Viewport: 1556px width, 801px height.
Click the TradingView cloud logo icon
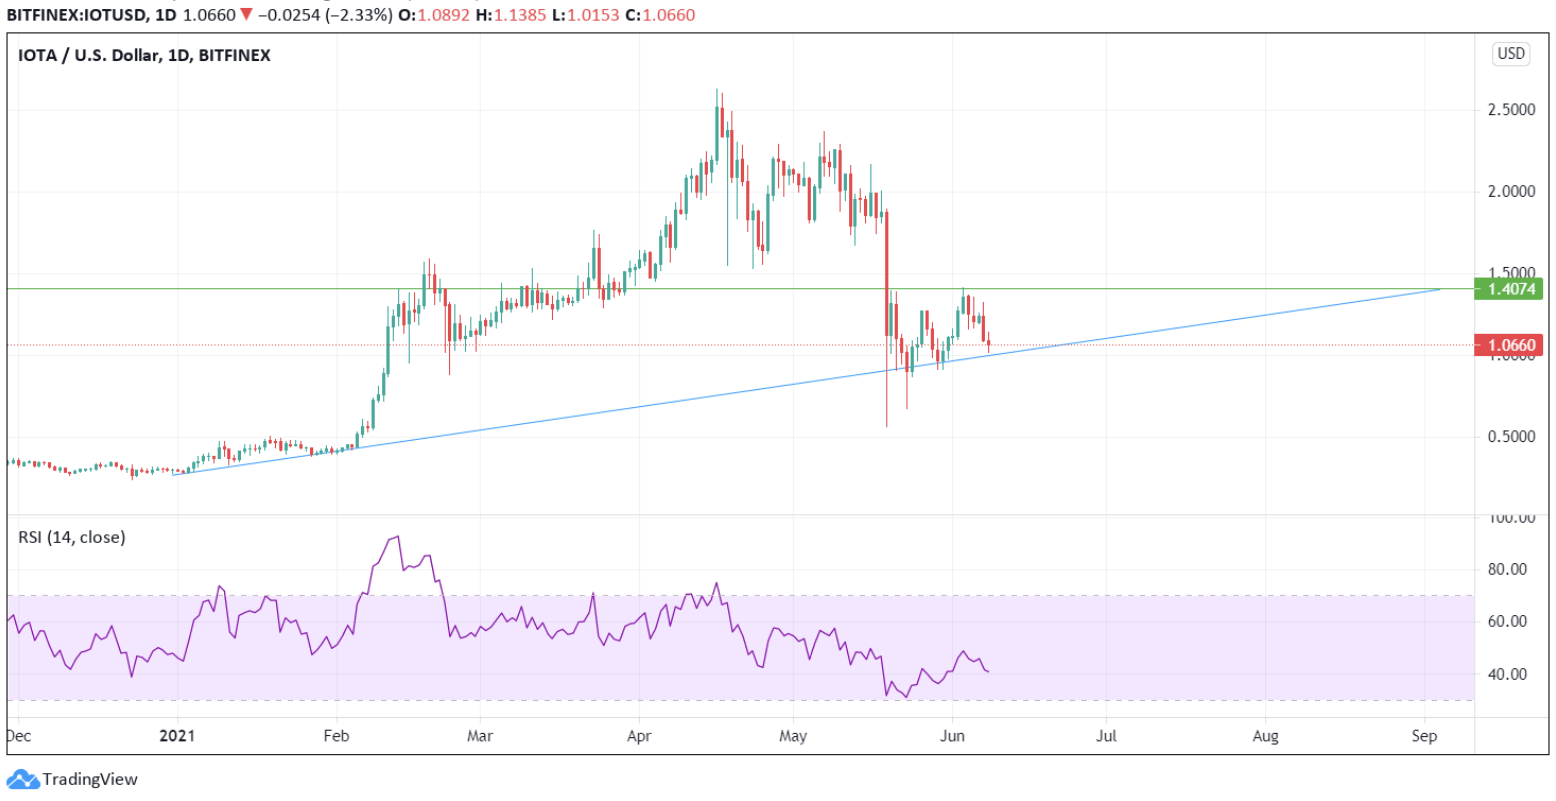pos(23,779)
